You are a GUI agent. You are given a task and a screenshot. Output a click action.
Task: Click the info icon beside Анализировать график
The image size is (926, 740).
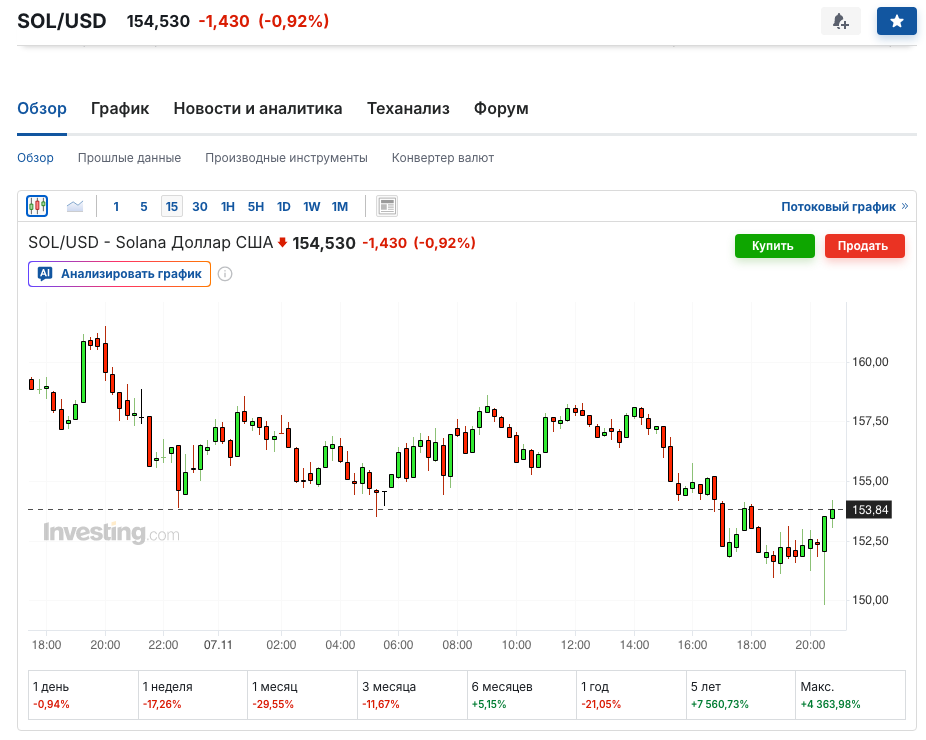(x=225, y=274)
